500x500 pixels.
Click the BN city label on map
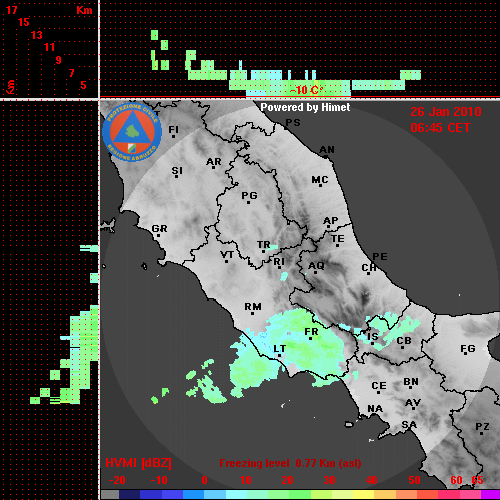(411, 382)
